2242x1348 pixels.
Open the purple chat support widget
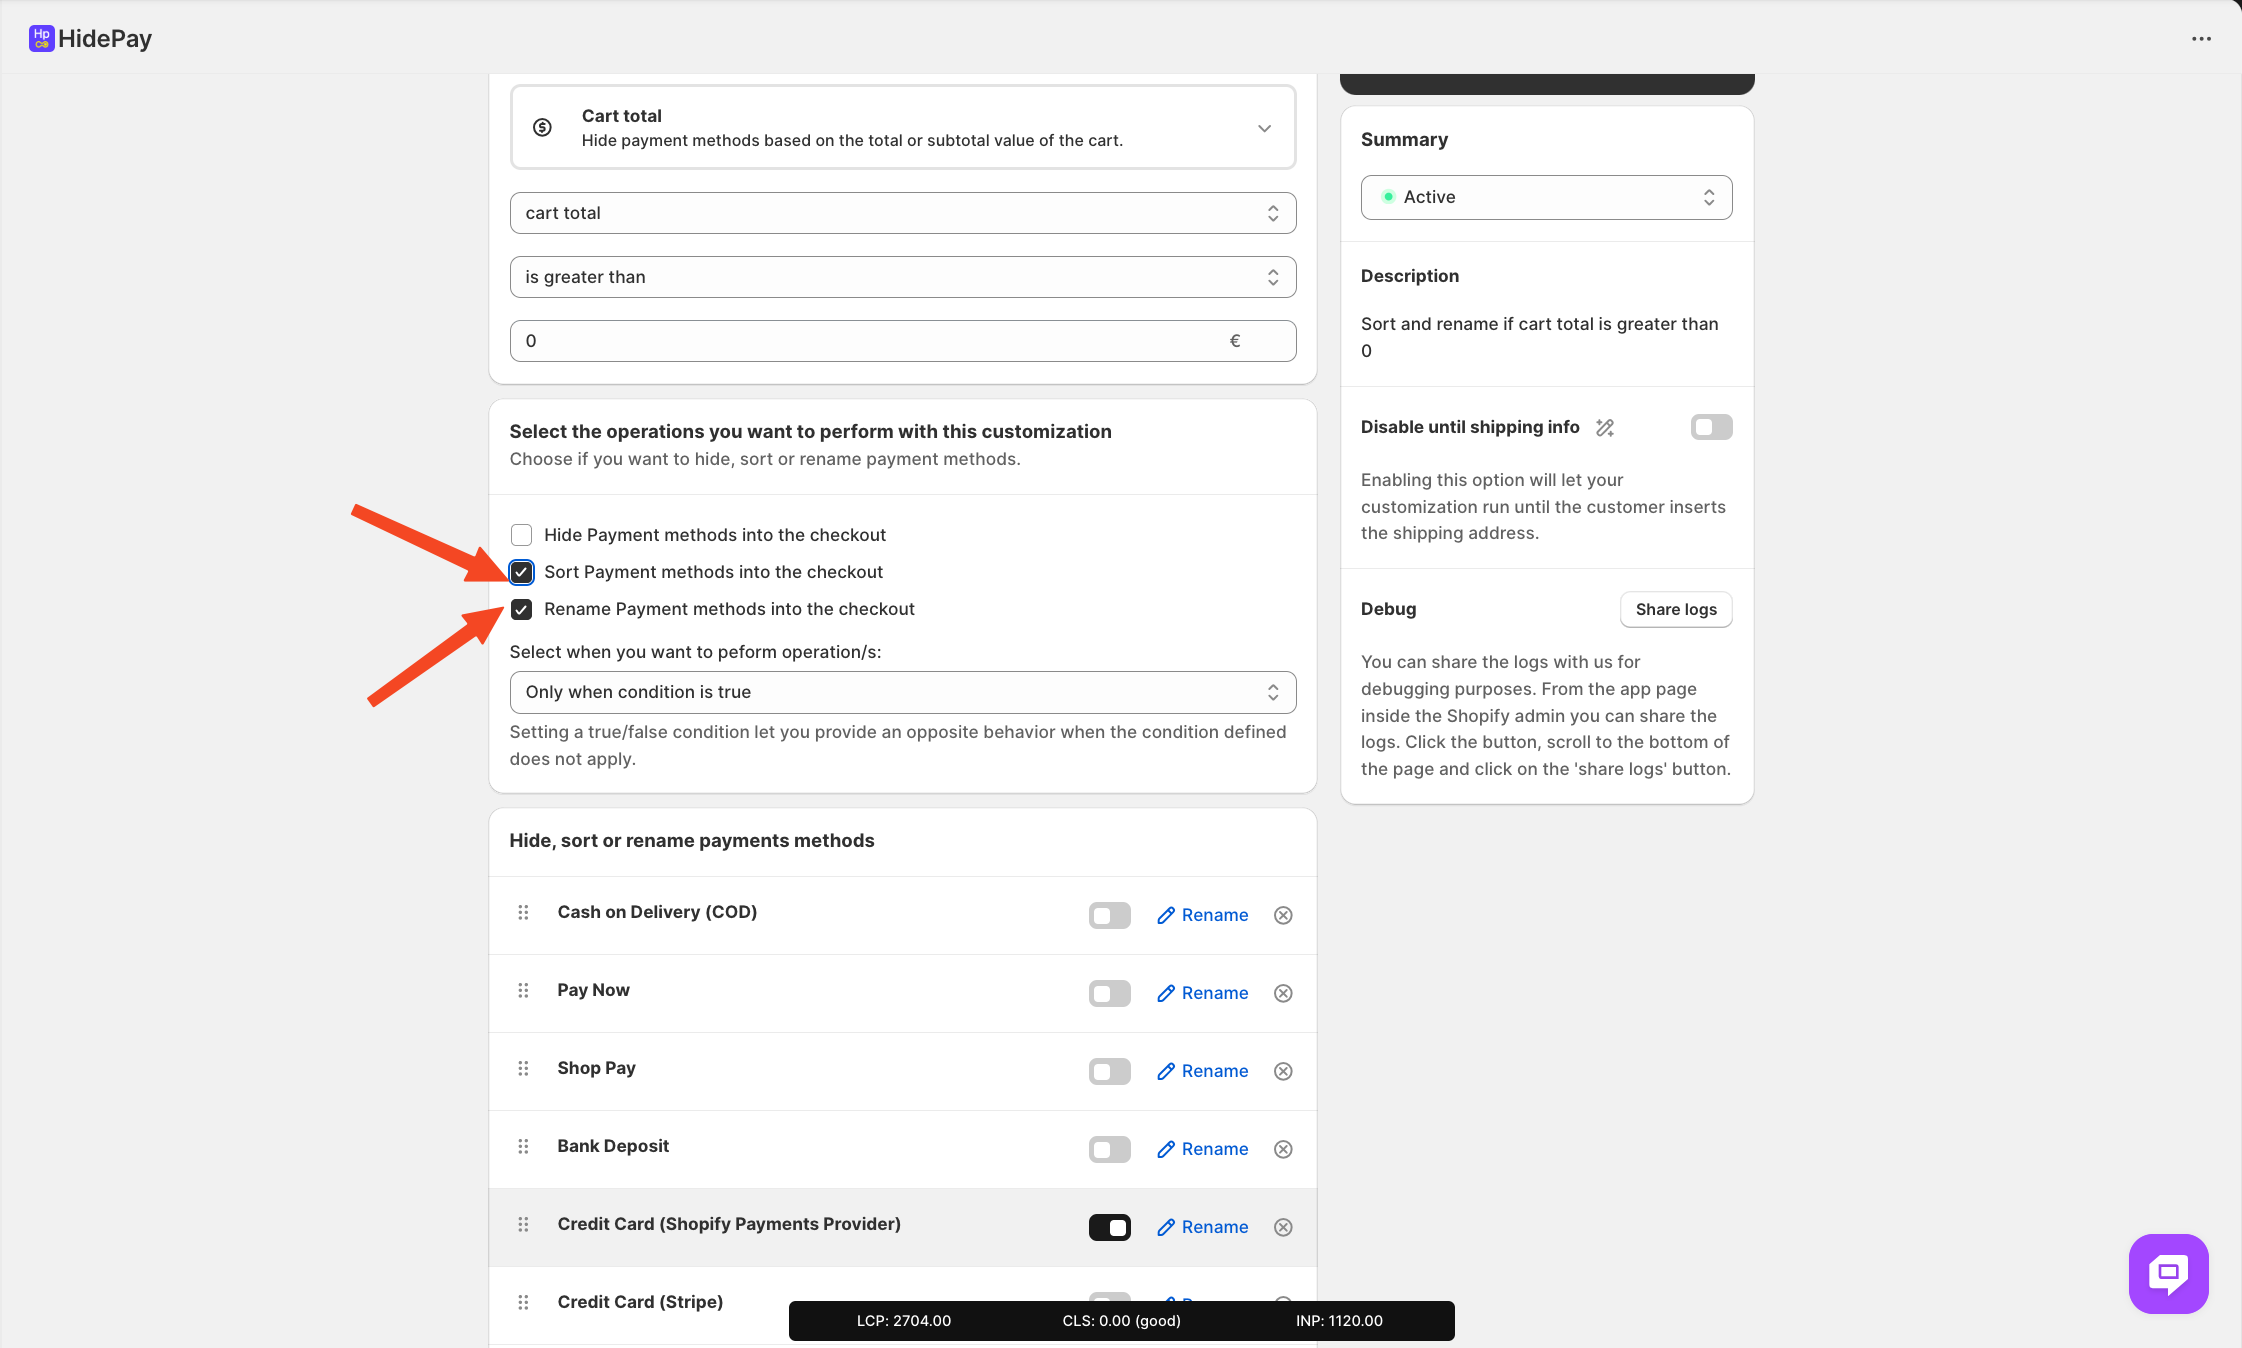point(2168,1273)
